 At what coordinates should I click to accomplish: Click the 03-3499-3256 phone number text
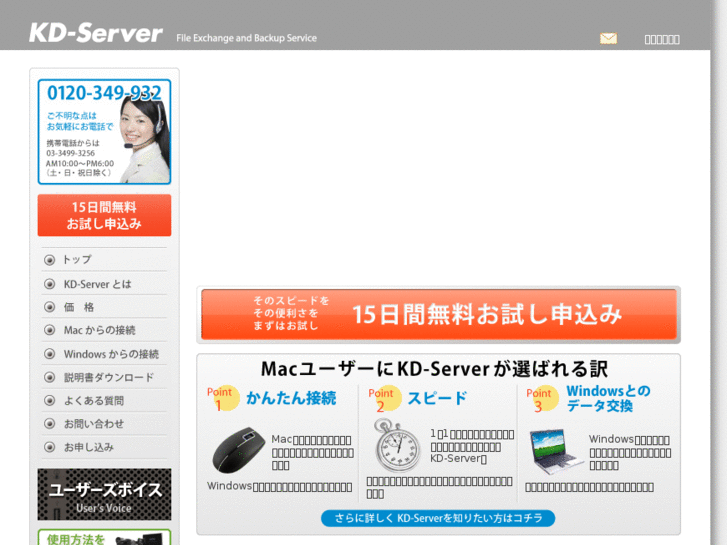point(70,153)
